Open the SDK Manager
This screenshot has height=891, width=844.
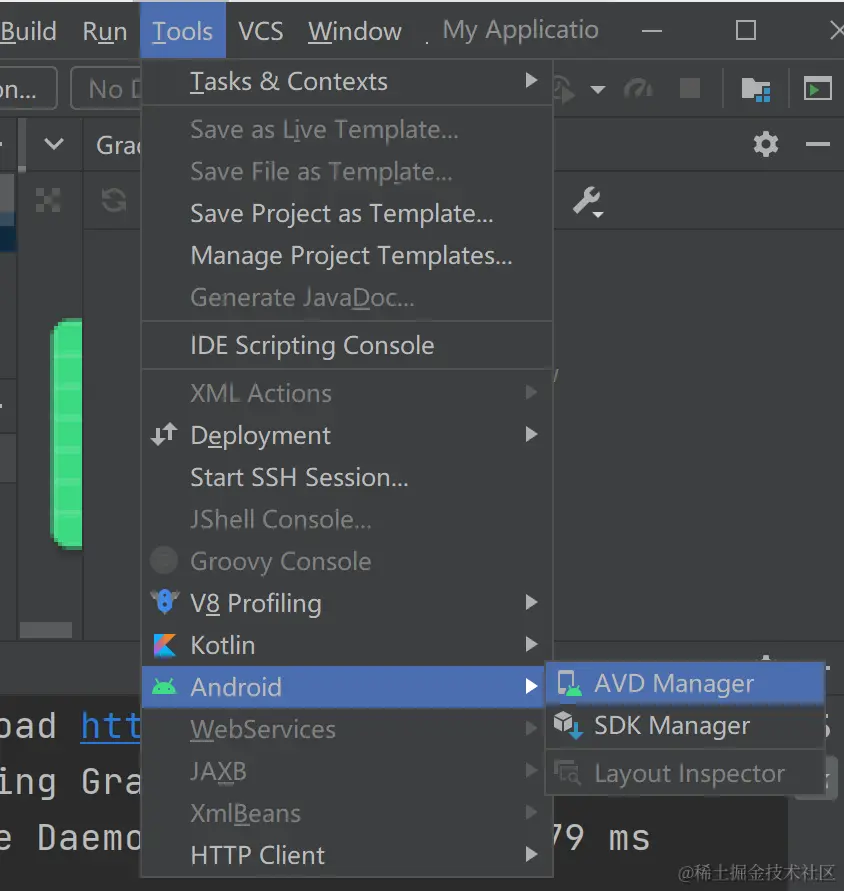point(685,726)
